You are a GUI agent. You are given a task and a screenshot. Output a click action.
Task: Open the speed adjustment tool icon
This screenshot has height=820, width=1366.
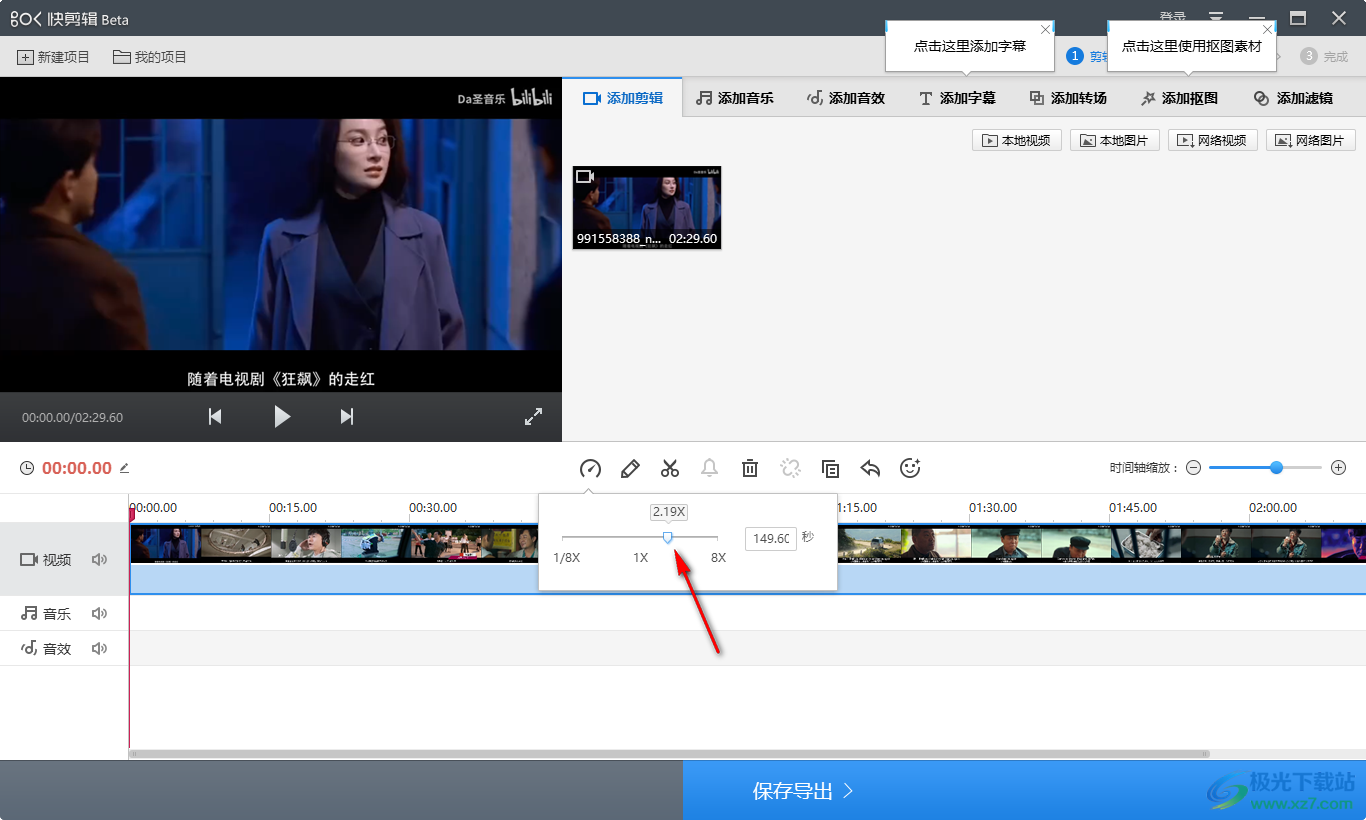click(590, 468)
